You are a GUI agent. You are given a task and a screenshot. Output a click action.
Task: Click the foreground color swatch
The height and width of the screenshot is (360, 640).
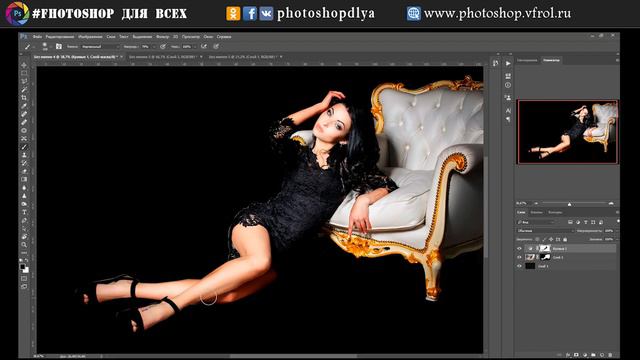pos(22,267)
